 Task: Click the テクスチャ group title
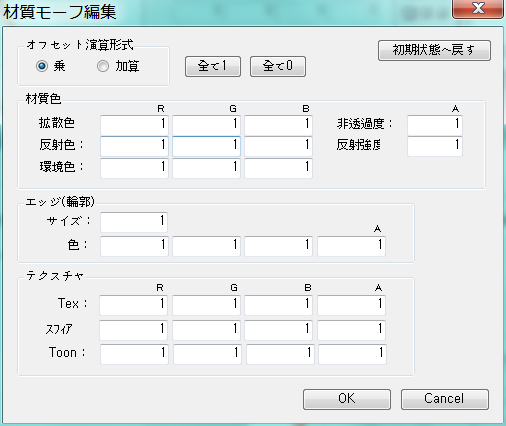[55, 276]
